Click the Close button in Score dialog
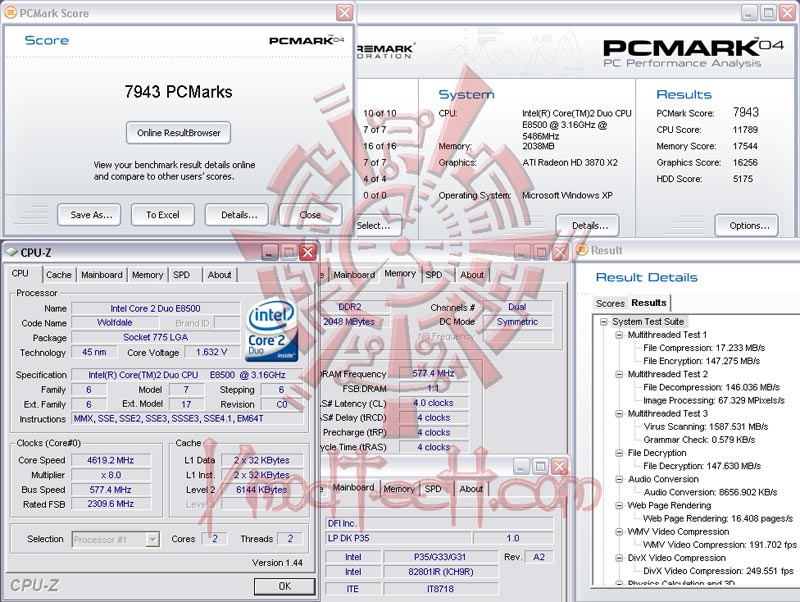The image size is (800, 602). 310,215
